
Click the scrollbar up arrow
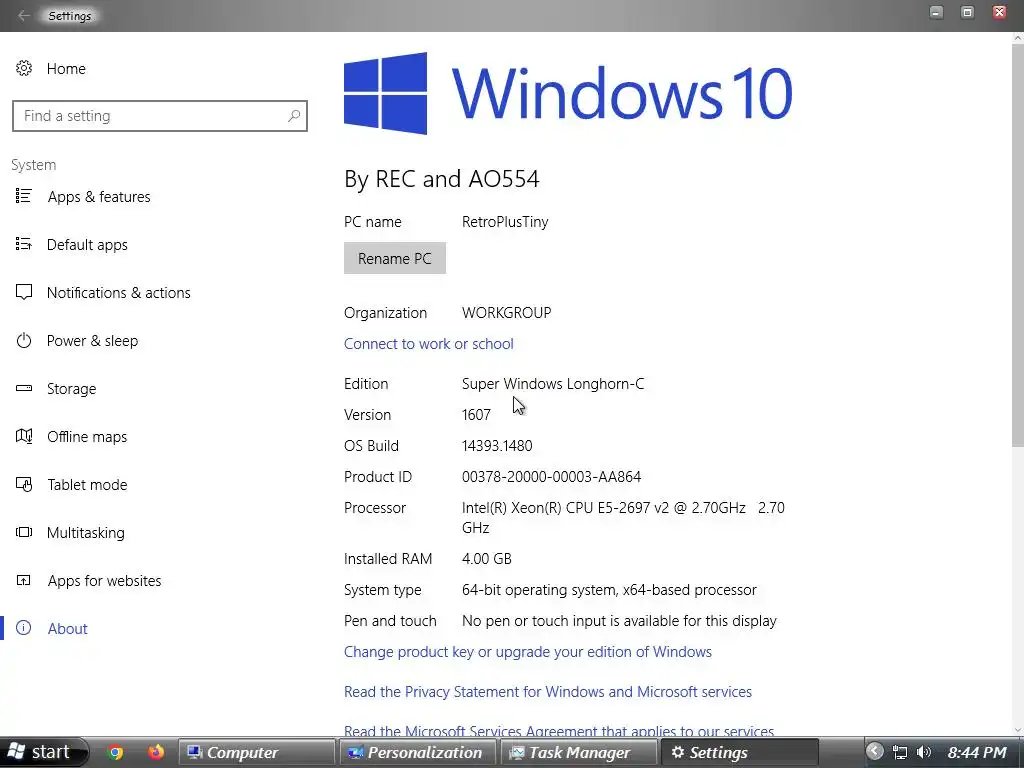(1017, 38)
